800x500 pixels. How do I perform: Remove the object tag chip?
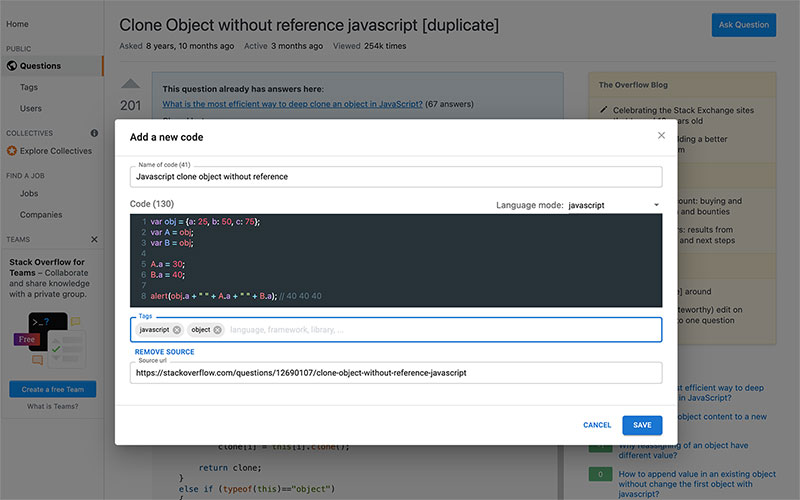[x=217, y=330]
